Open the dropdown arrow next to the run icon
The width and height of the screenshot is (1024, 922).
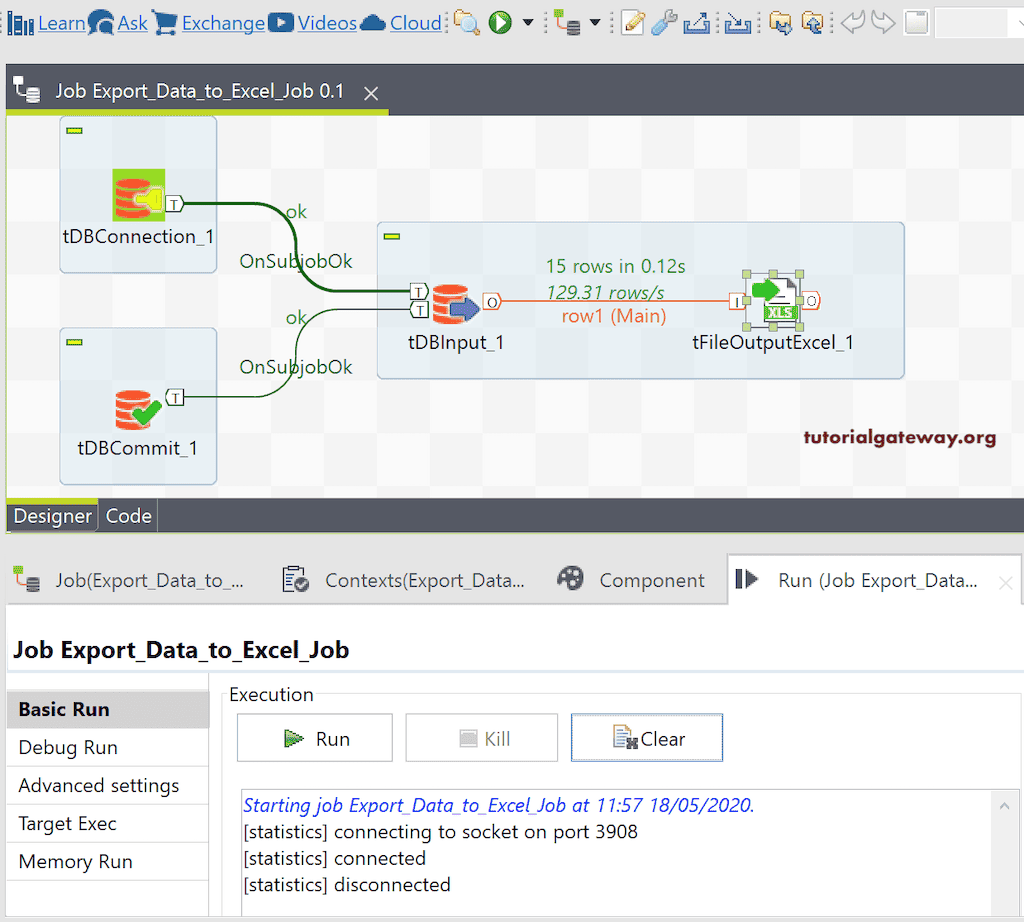pos(526,22)
